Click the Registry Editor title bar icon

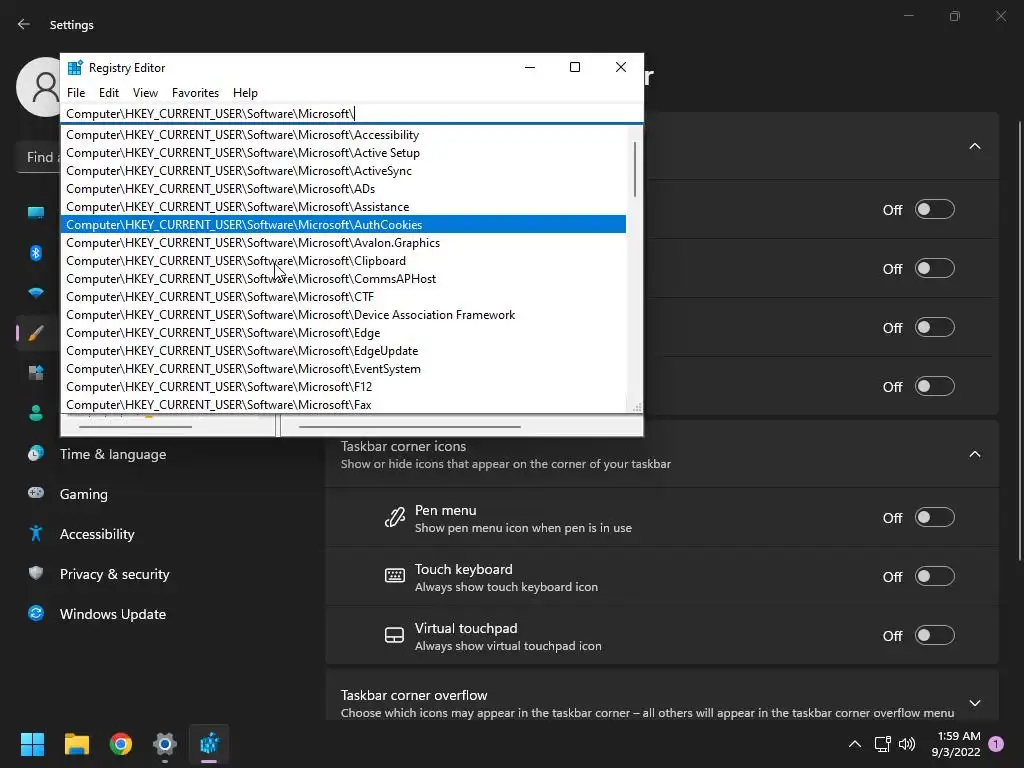tap(75, 68)
